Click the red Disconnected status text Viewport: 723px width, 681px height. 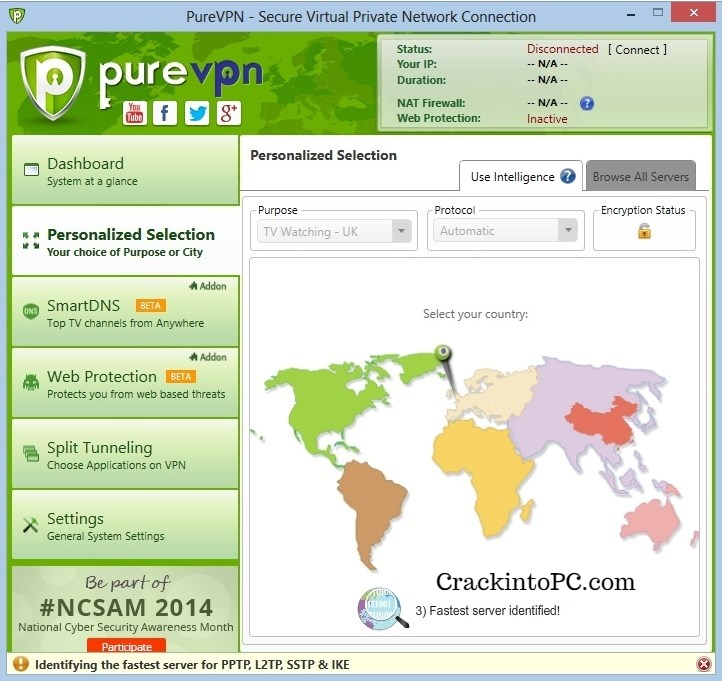(x=563, y=49)
